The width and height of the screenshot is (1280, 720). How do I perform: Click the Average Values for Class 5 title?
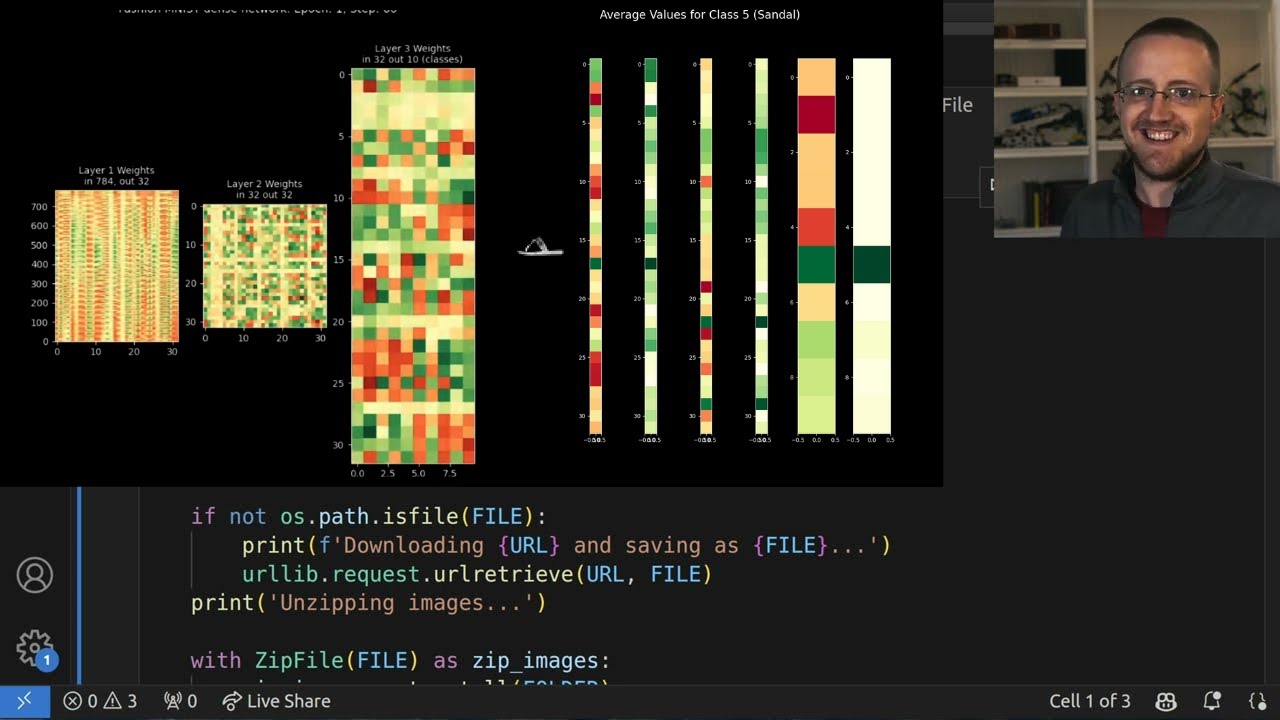coord(700,14)
